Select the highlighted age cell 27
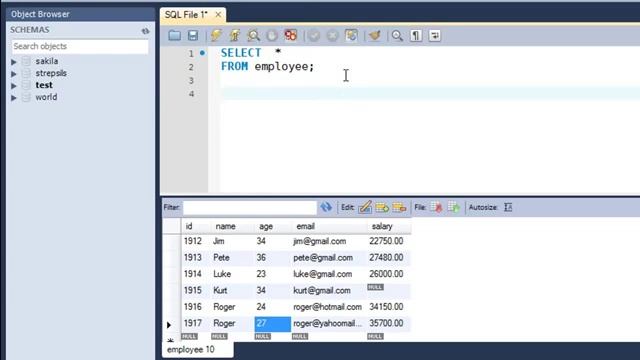Screen dimensions: 640x360 [273, 324]
